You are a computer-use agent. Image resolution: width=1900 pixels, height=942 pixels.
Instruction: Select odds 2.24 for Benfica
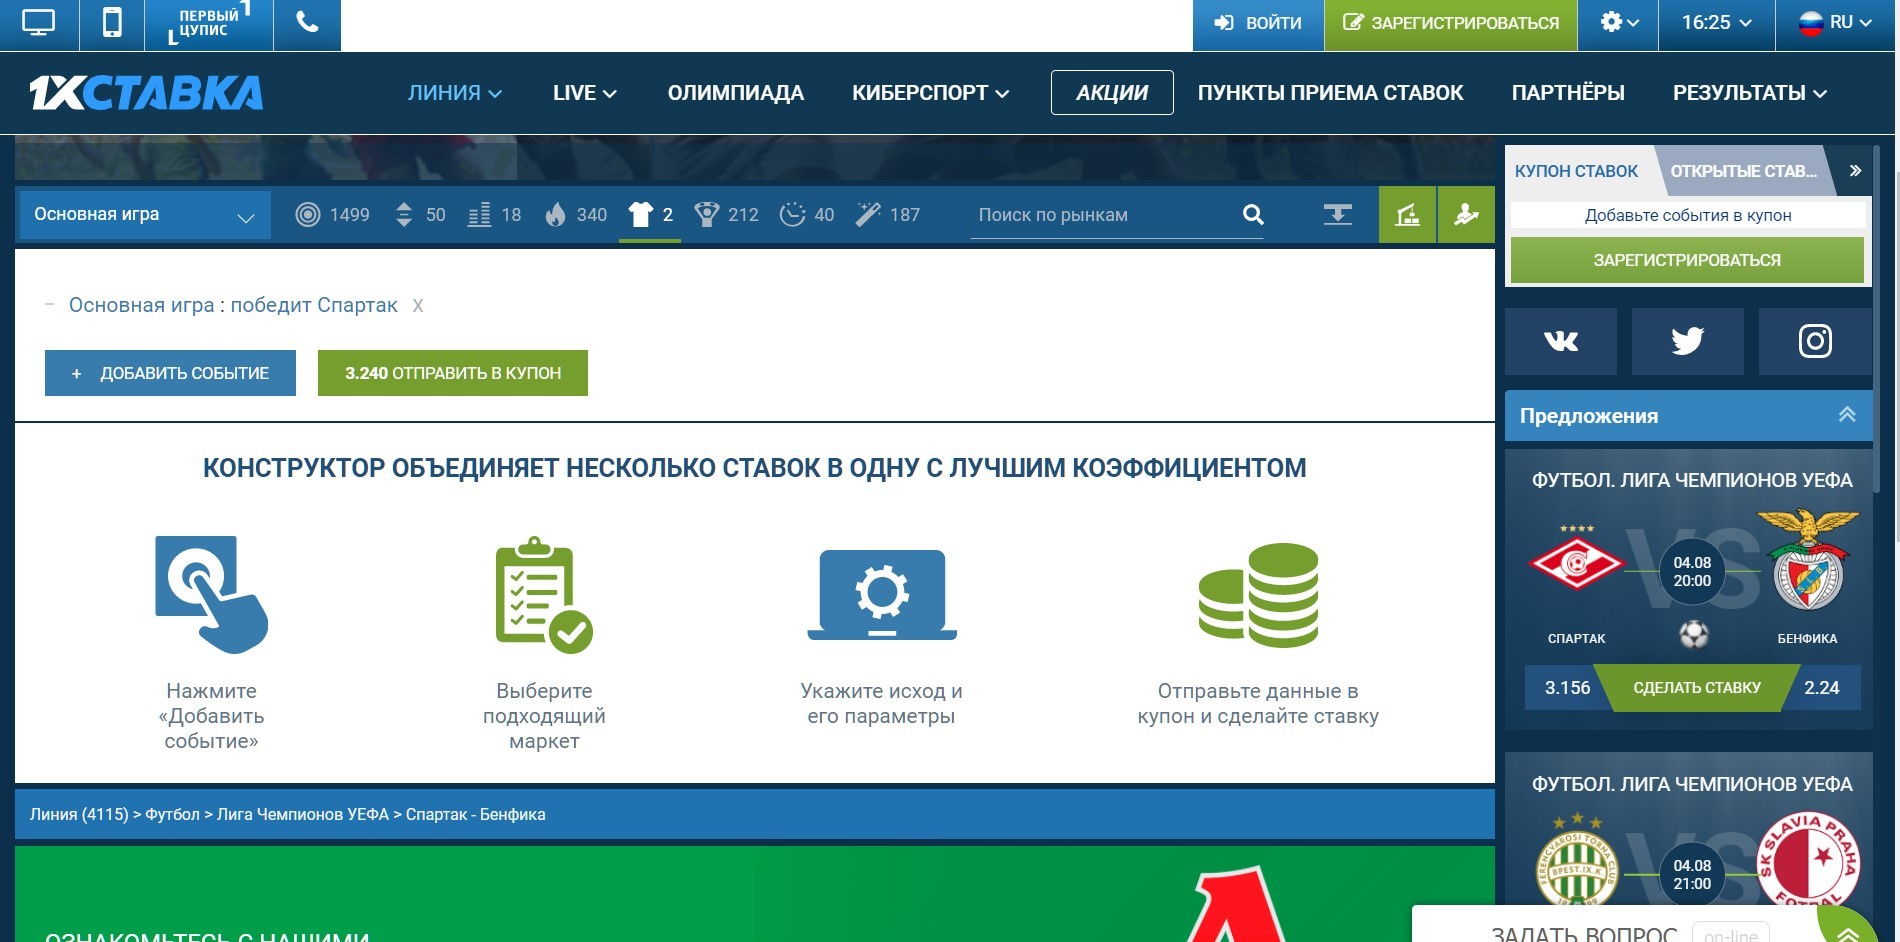coord(1822,688)
